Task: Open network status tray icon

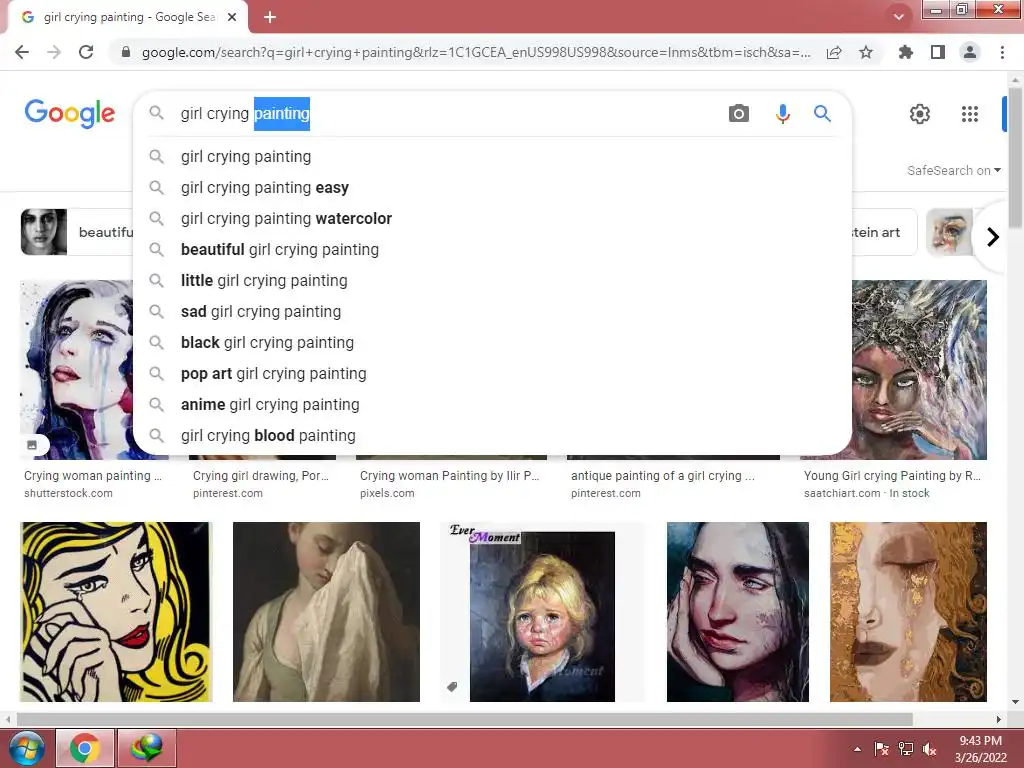Action: (906, 749)
